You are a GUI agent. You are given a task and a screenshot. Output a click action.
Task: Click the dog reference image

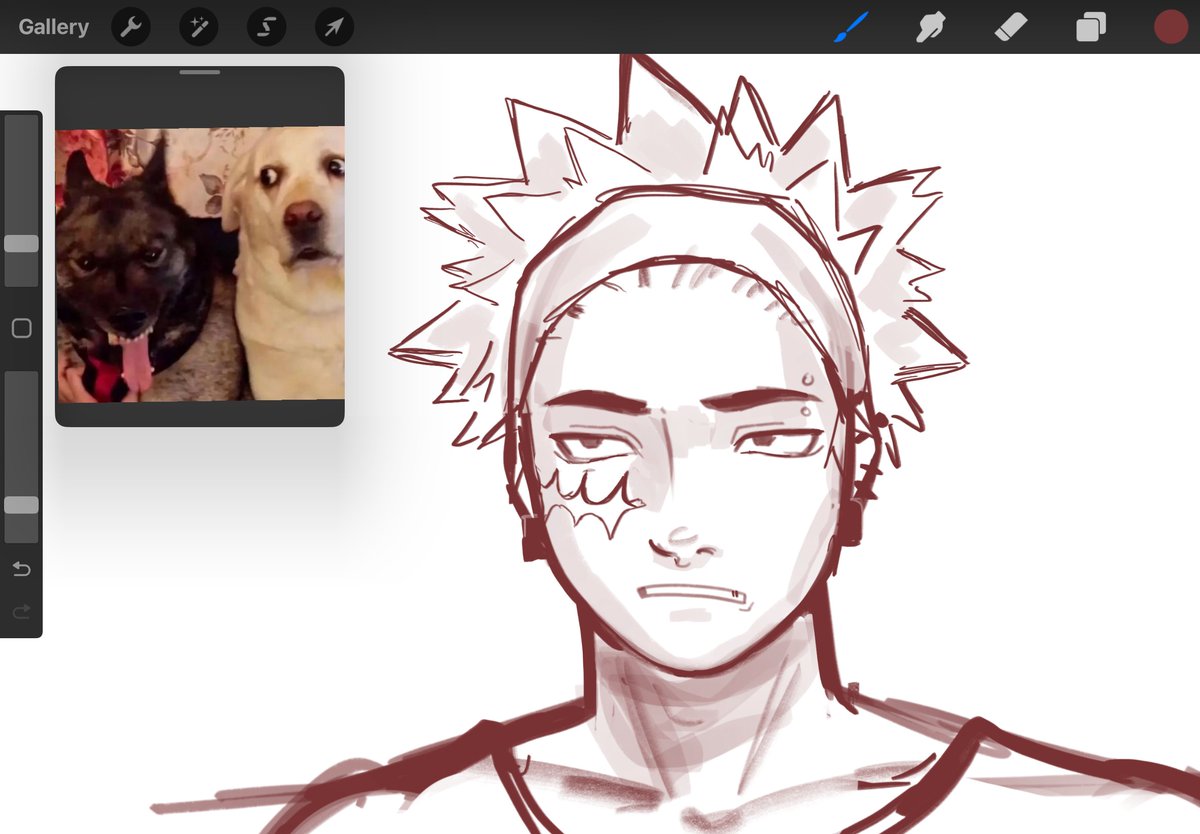pos(200,265)
